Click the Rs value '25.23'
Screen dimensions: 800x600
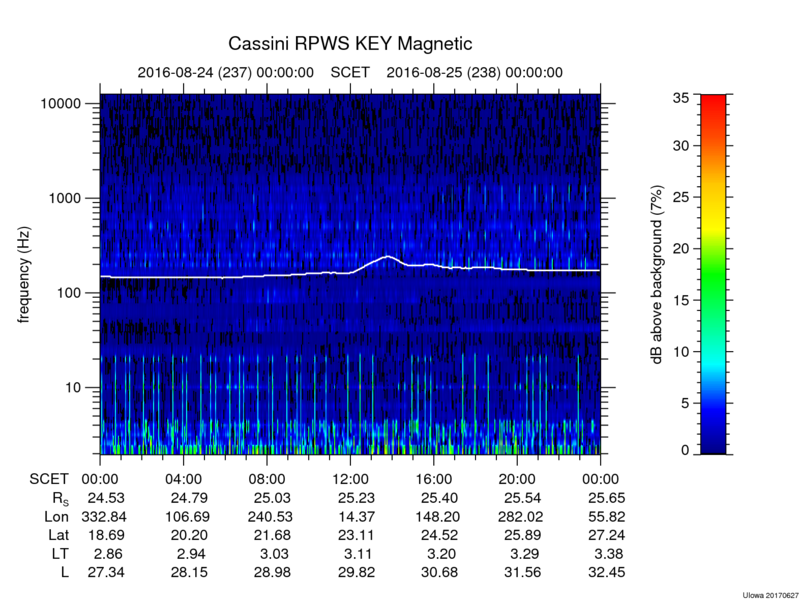click(356, 497)
